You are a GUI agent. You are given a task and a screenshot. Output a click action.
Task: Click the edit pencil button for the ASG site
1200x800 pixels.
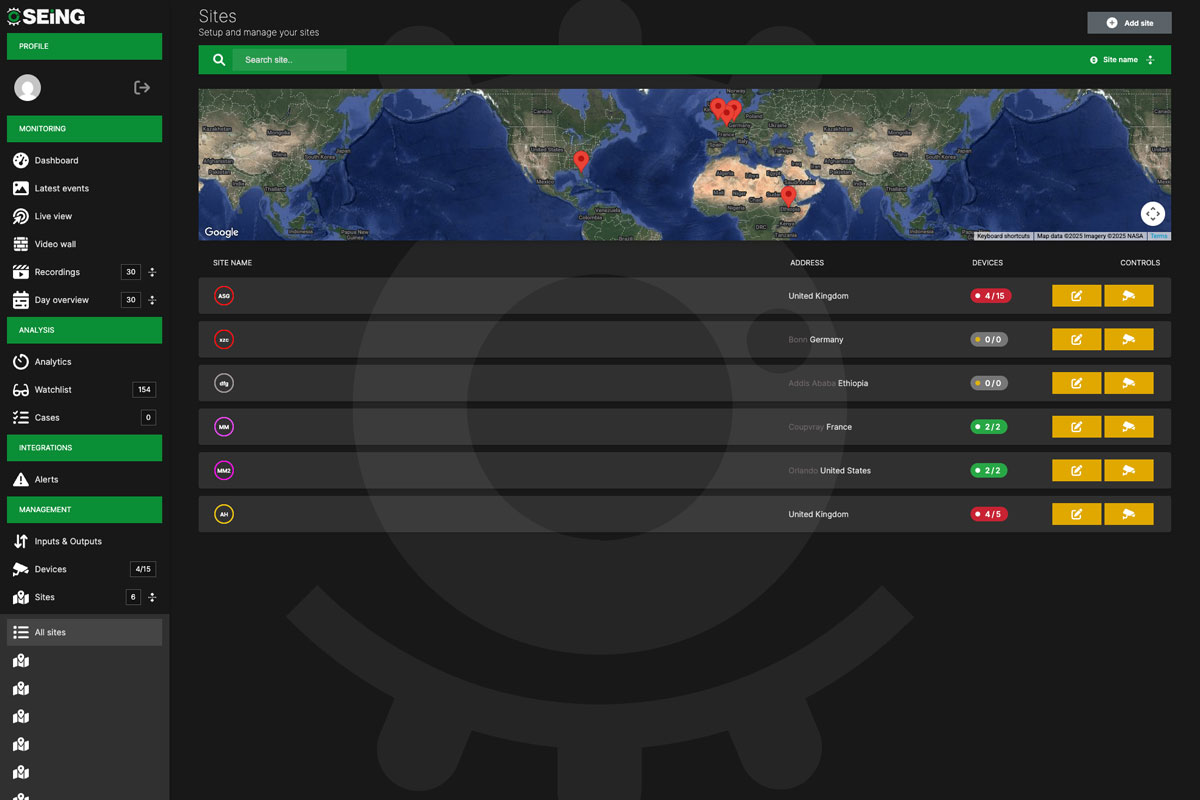click(1076, 295)
